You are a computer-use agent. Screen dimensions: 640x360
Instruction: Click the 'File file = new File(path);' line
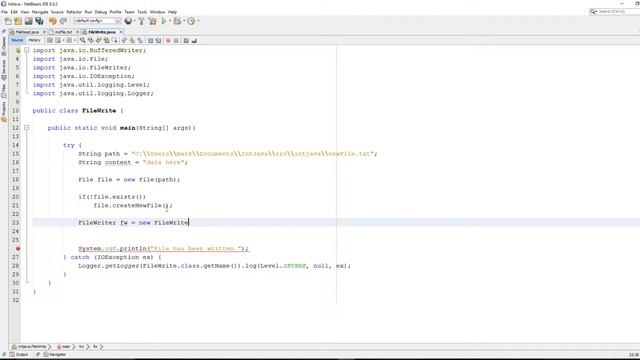click(x=129, y=180)
